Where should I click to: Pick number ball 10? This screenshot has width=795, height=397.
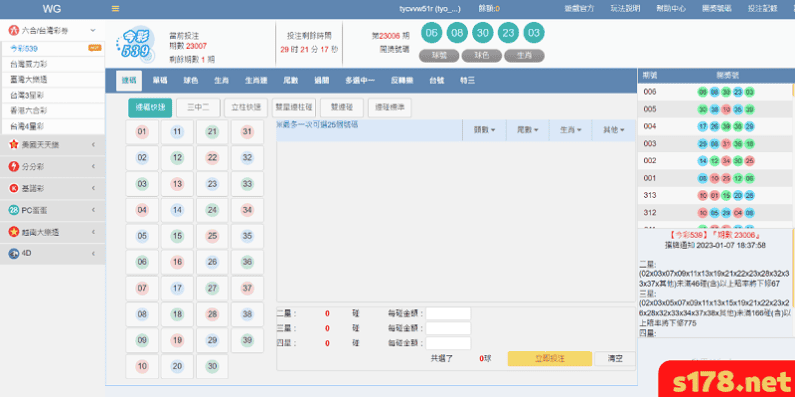coord(142,366)
